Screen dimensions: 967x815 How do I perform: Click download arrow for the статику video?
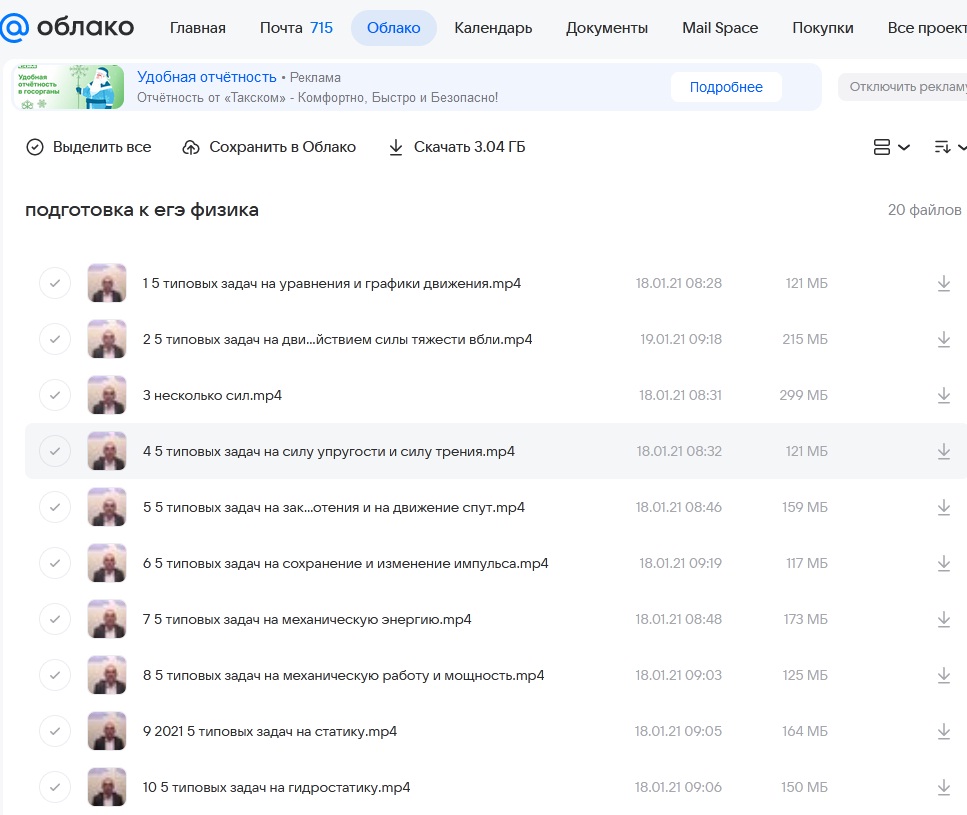point(944,731)
